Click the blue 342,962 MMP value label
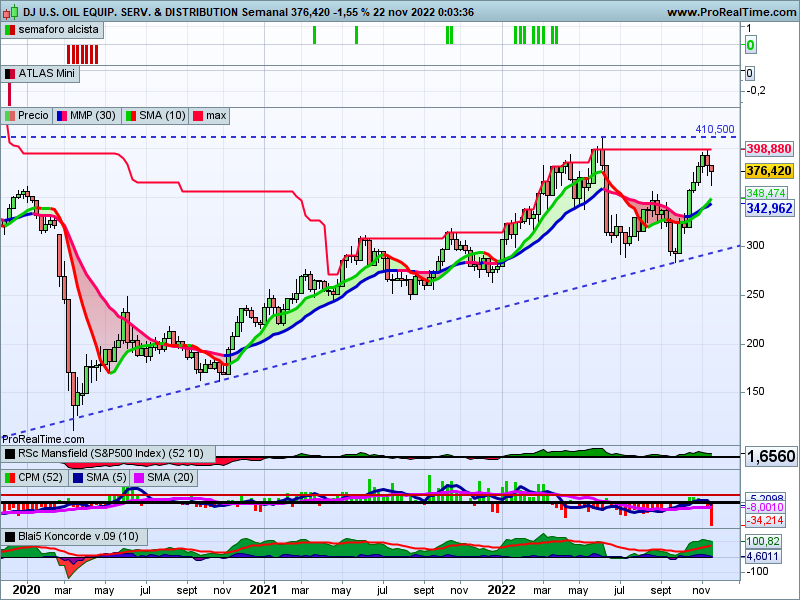 (769, 208)
